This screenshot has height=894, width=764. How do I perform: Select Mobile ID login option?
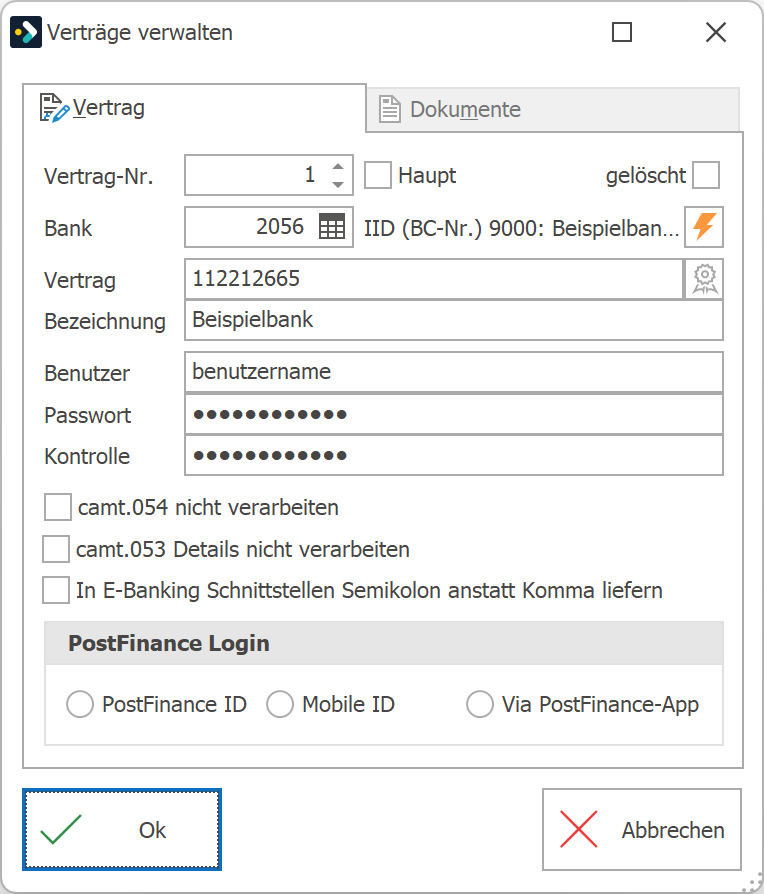point(280,704)
